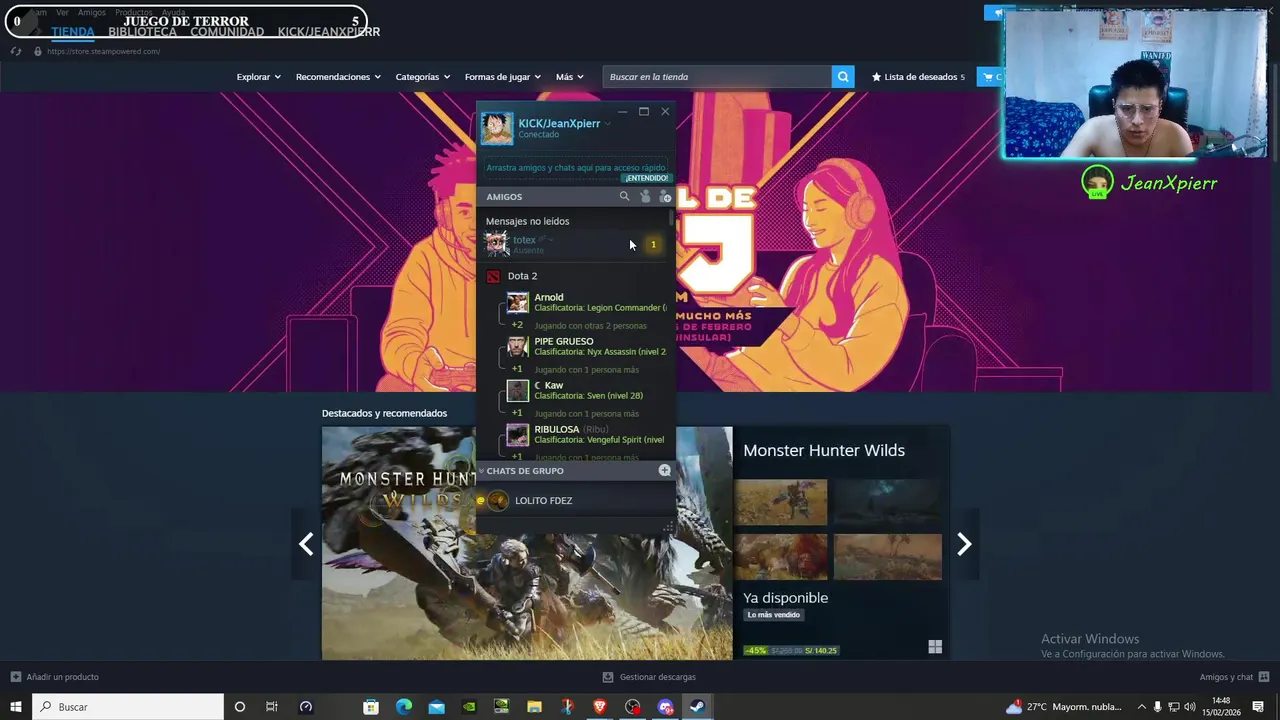Viewport: 1280px width, 720px height.
Task: Click Gestionar descargas link
Action: [657, 677]
